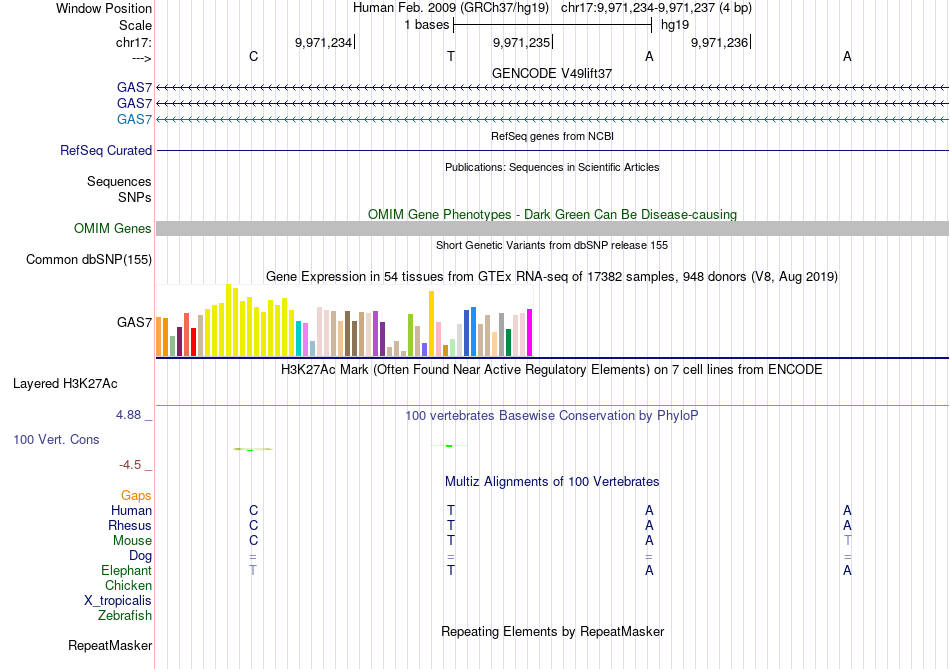Select the X_tropicalis alignment row label
950x669 pixels.
click(118, 601)
